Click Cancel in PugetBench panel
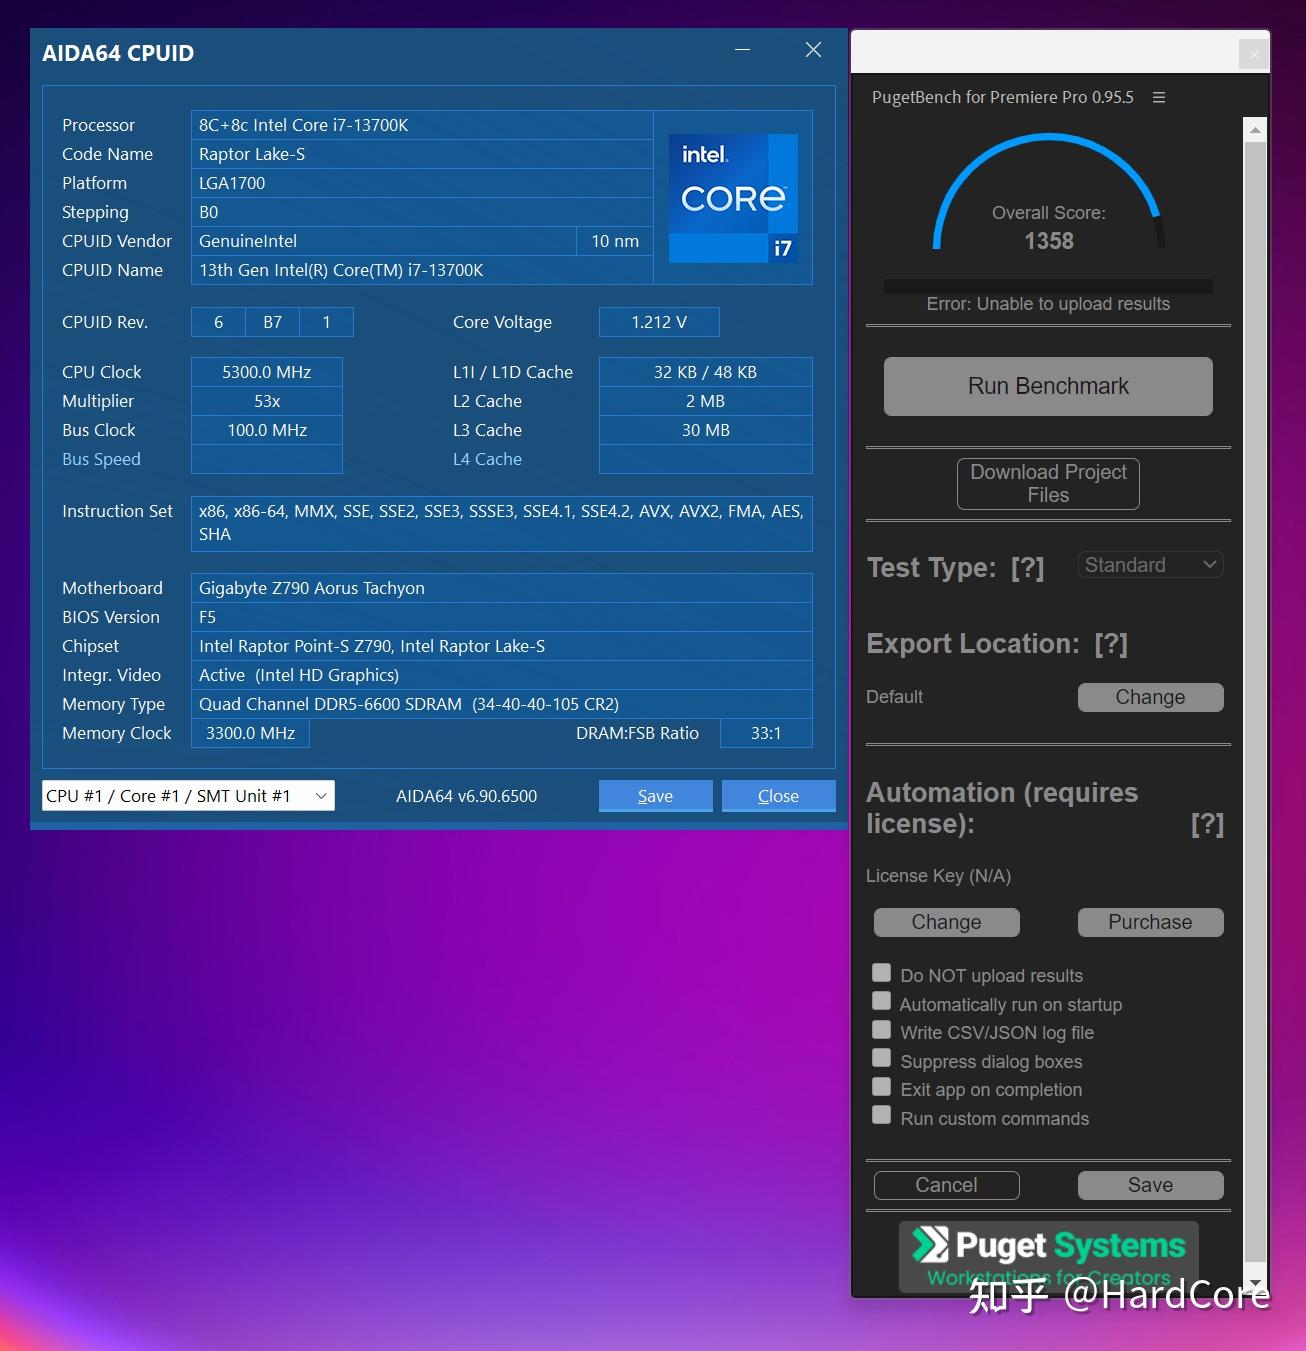The image size is (1306, 1351). (x=946, y=1185)
